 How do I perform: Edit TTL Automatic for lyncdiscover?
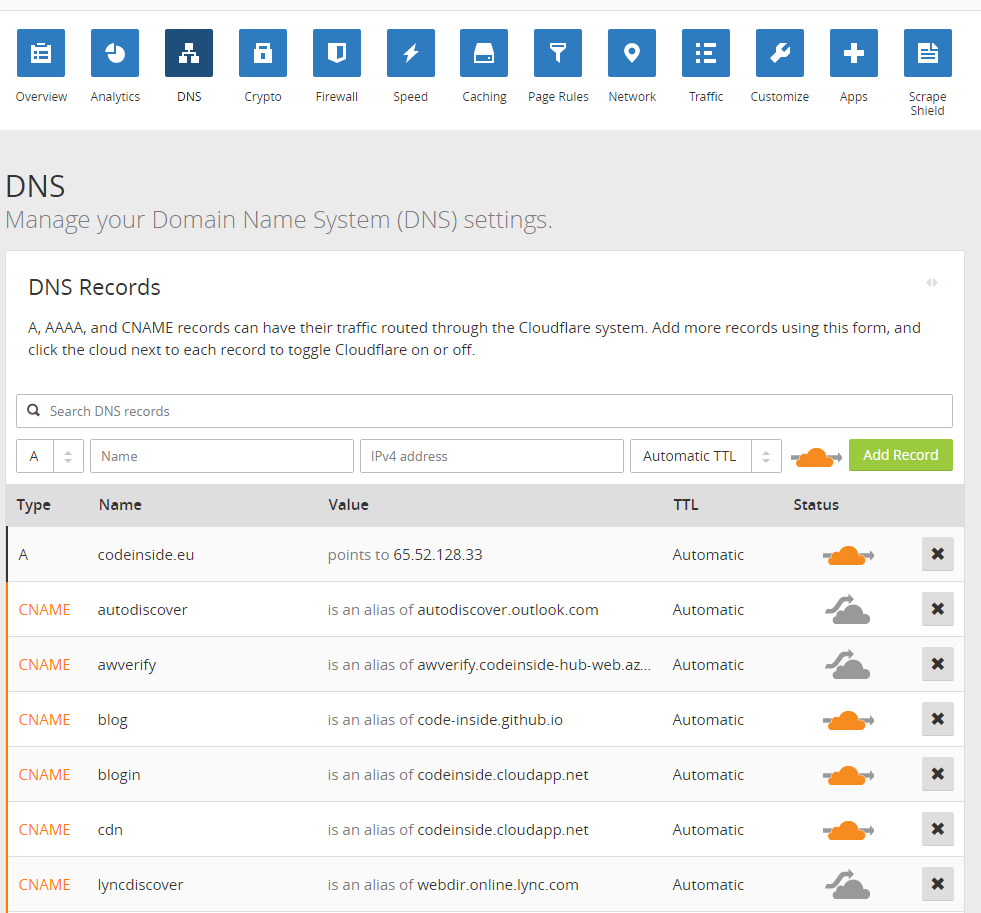tap(708, 885)
